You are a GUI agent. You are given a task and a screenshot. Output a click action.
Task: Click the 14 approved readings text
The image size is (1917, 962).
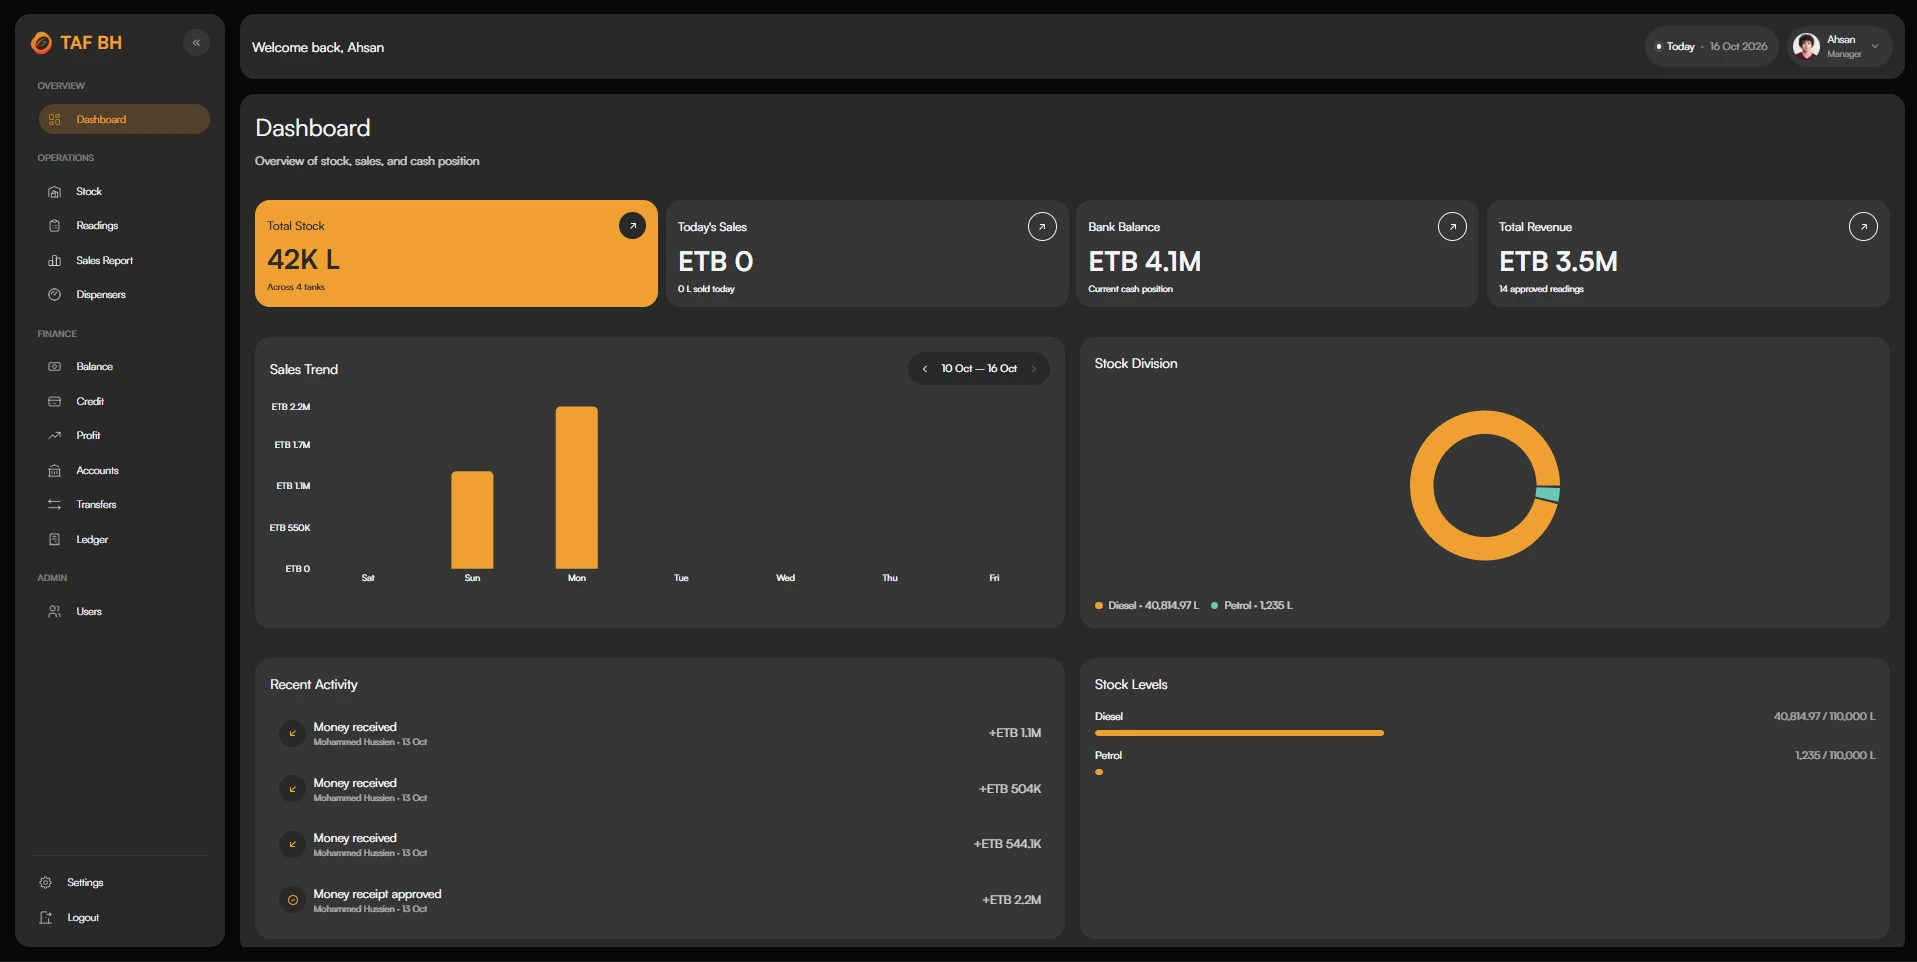pos(1541,290)
